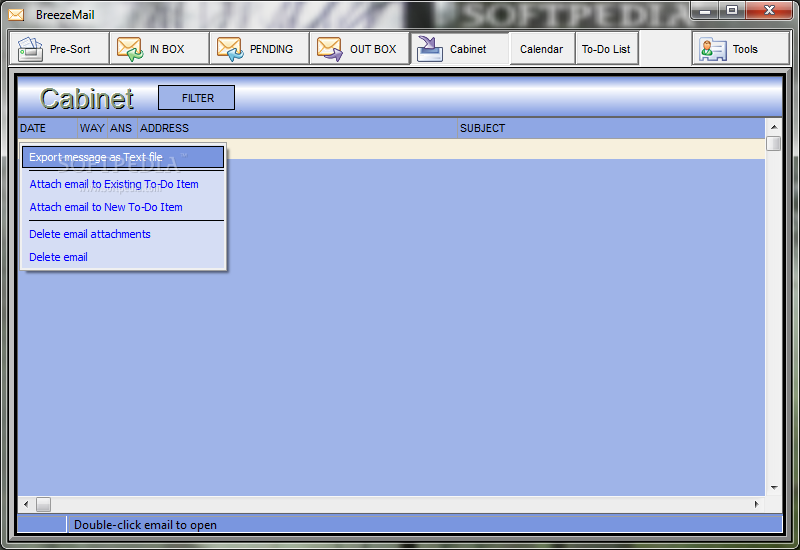
Task: Choose Export message as Text file
Action: 123,157
